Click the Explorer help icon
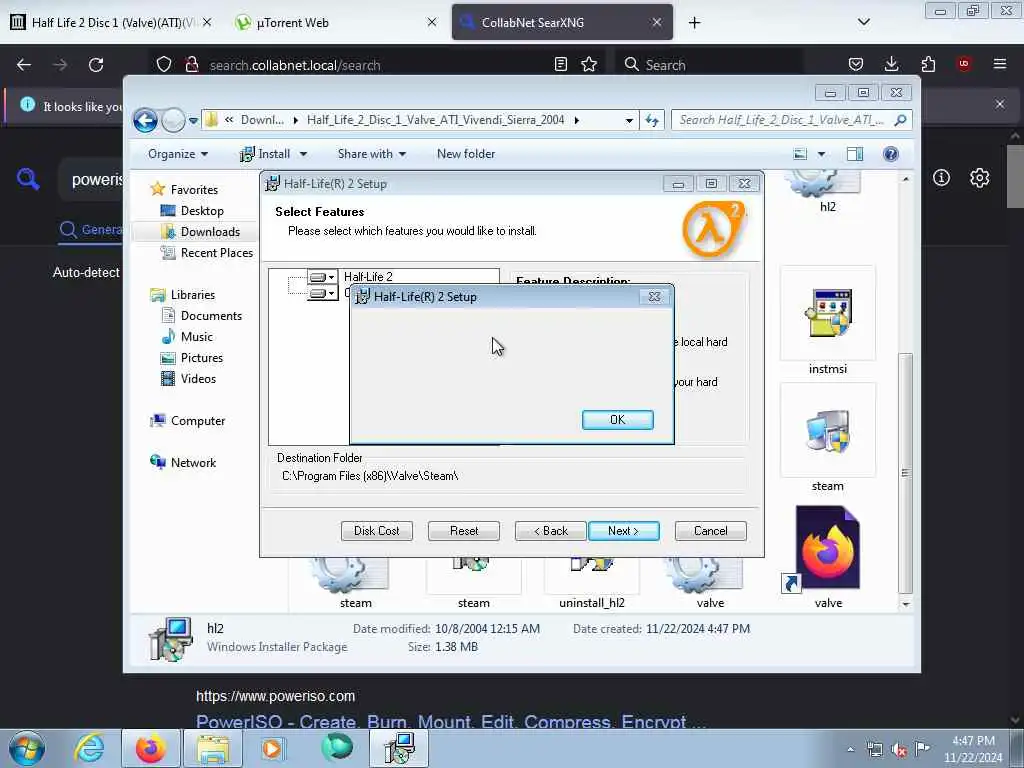The image size is (1024, 768). pyautogui.click(x=891, y=154)
